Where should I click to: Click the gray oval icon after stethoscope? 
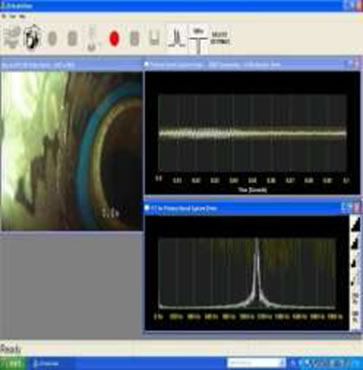[x=52, y=39]
